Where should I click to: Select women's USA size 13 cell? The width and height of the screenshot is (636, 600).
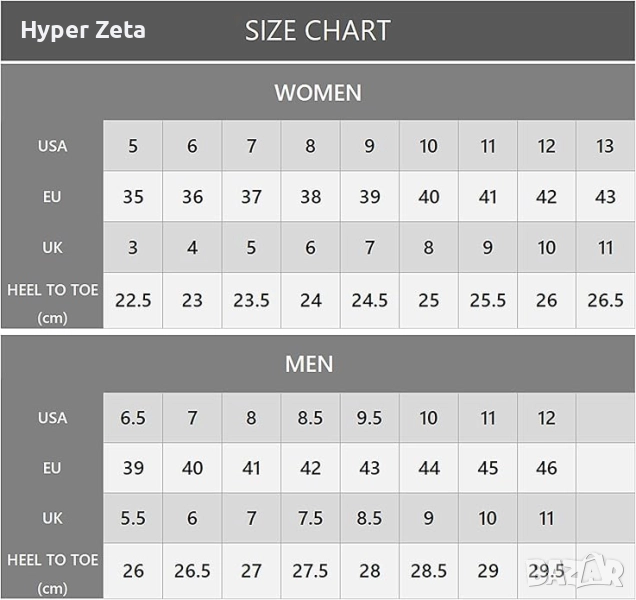605,146
